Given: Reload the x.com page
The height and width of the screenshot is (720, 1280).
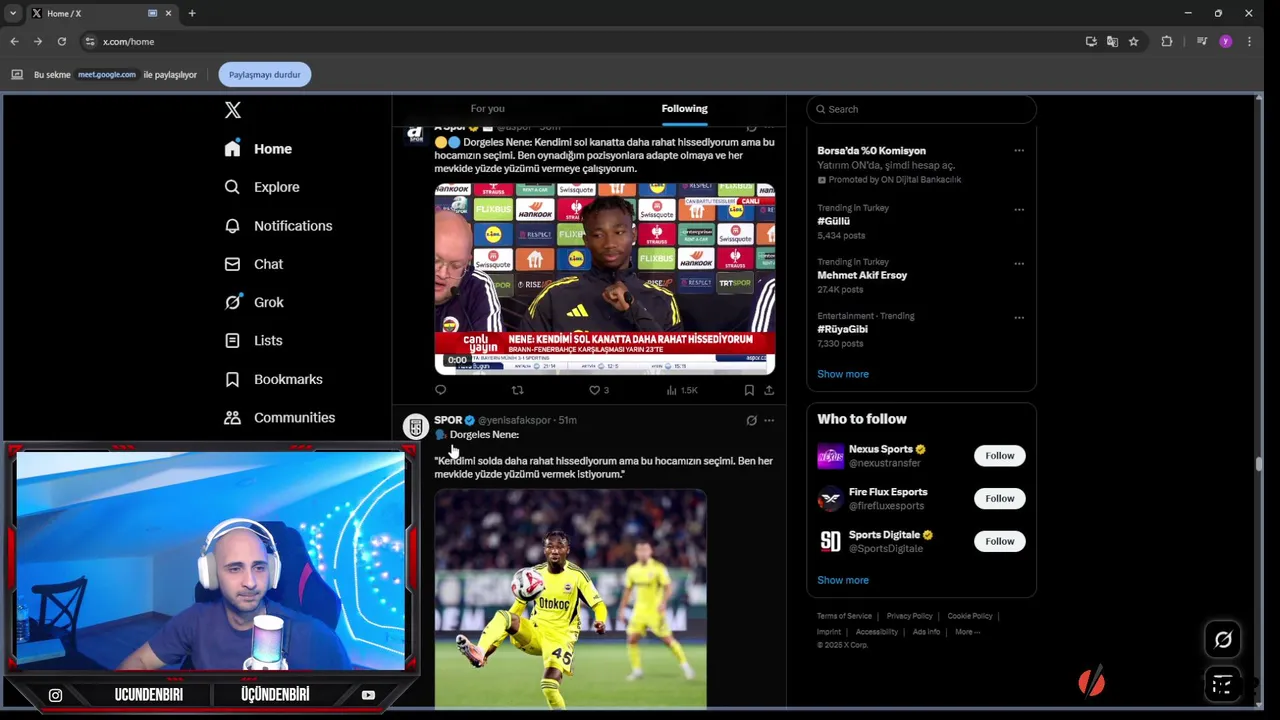Looking at the screenshot, I should (x=62, y=41).
